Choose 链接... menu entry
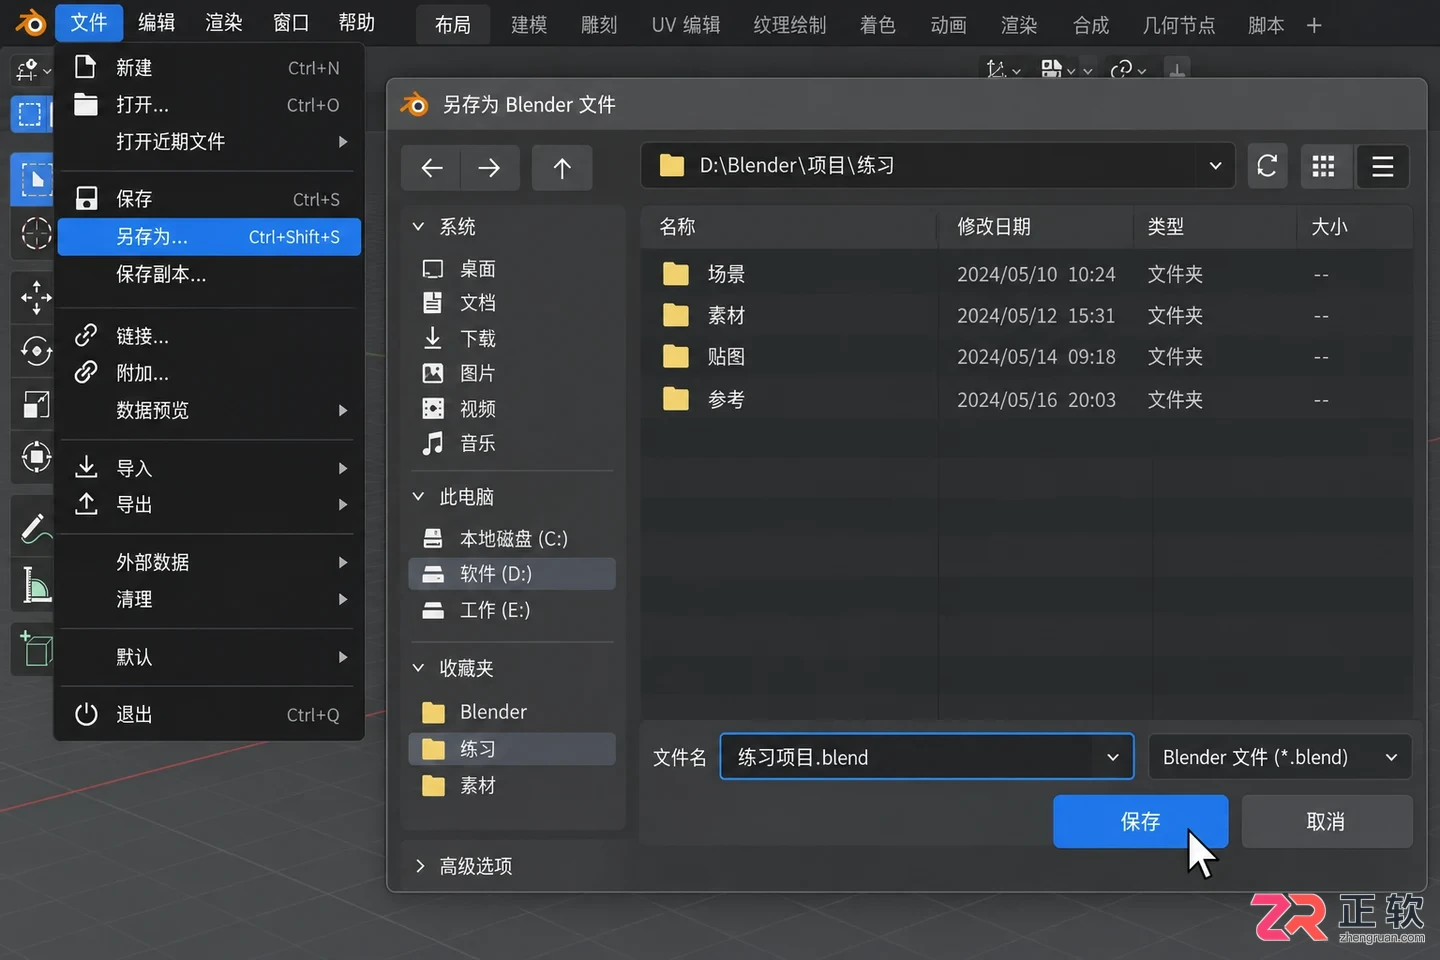 click(x=209, y=336)
